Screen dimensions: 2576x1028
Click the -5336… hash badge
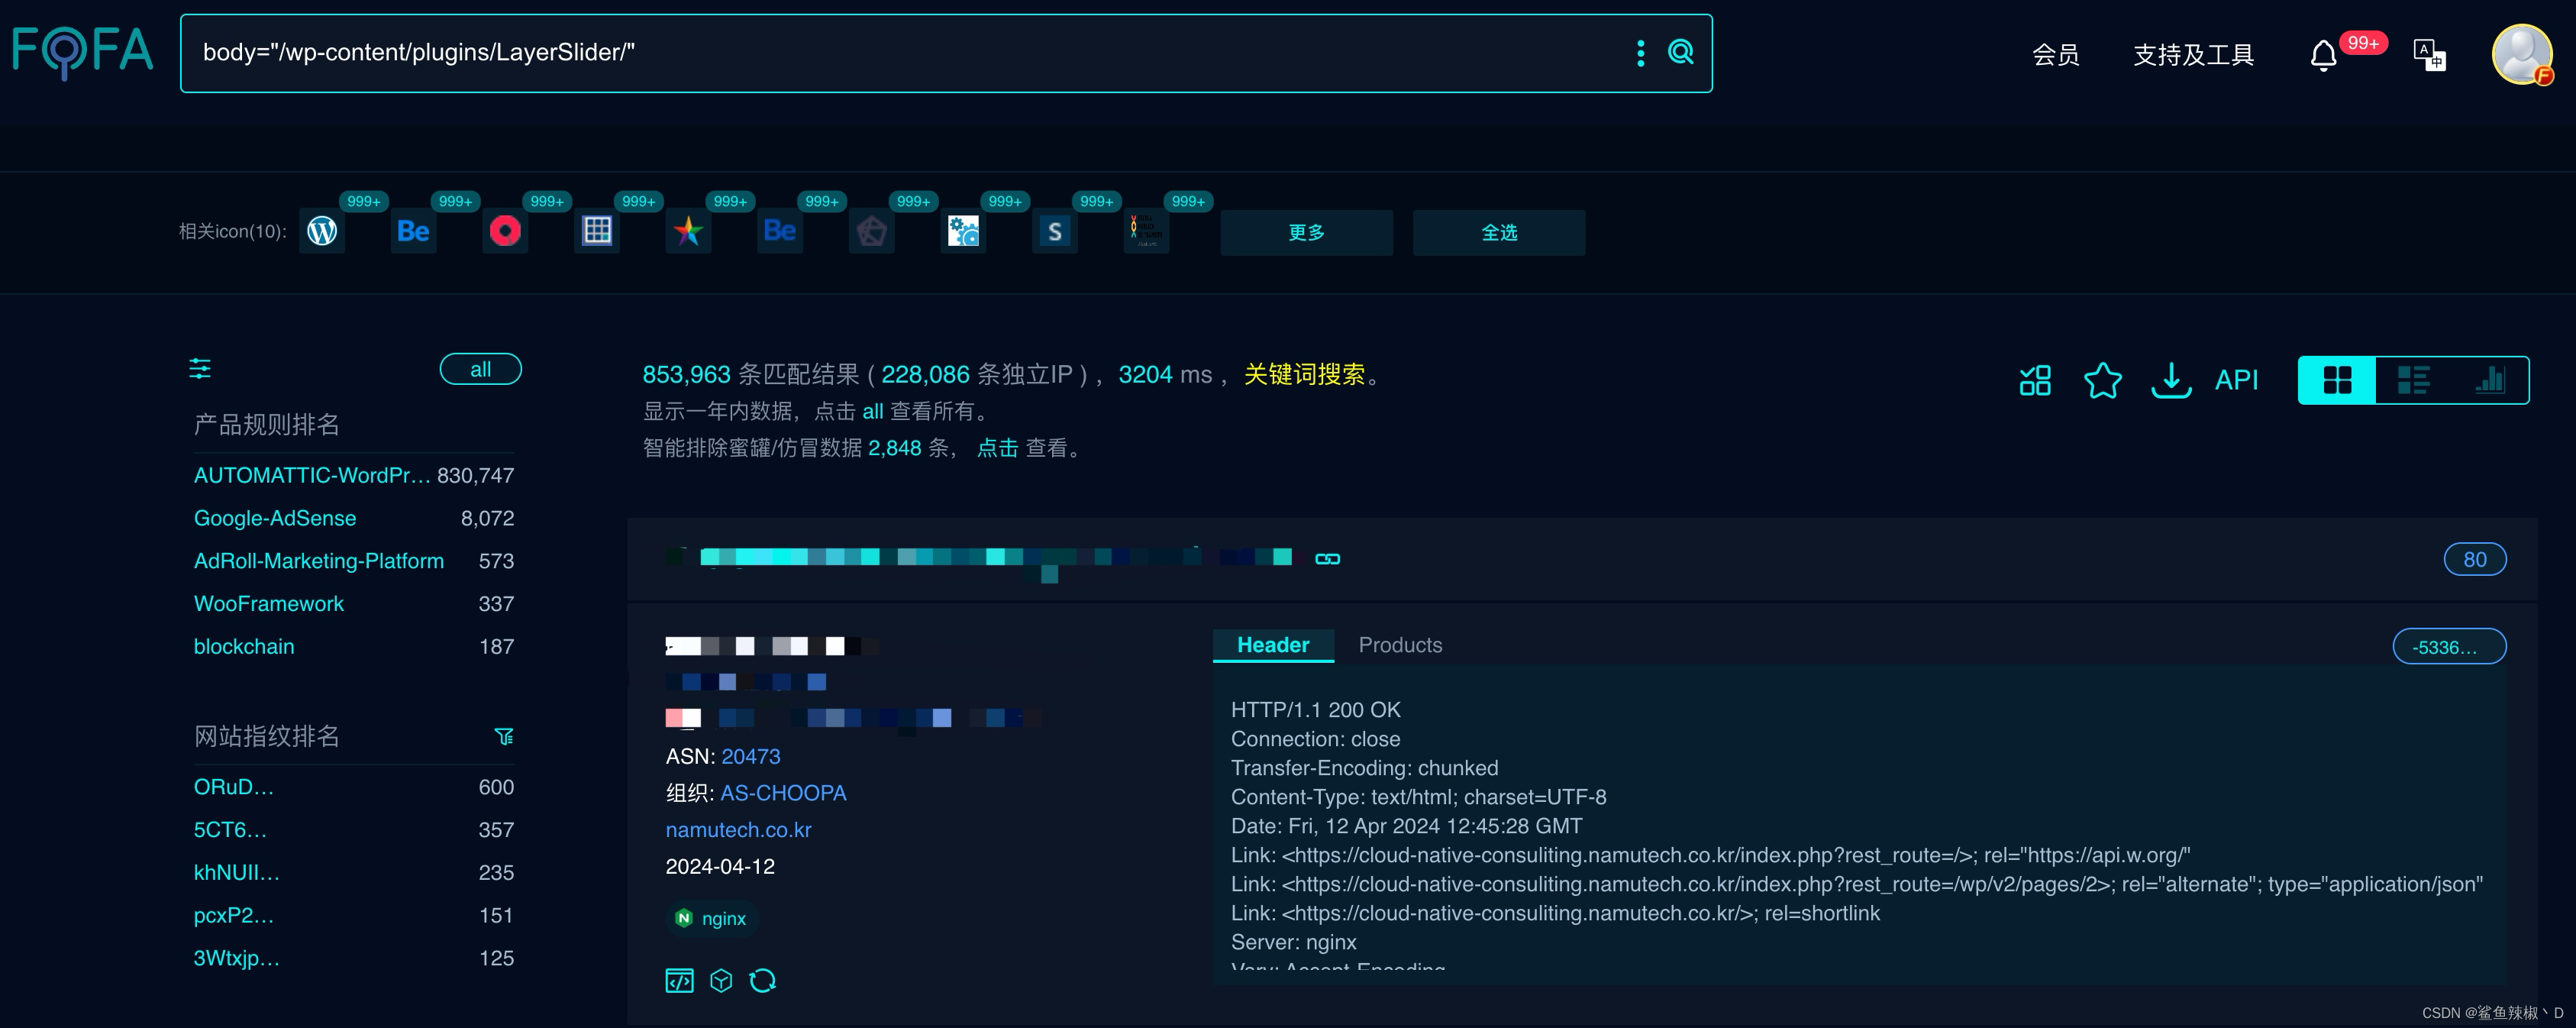2449,647
